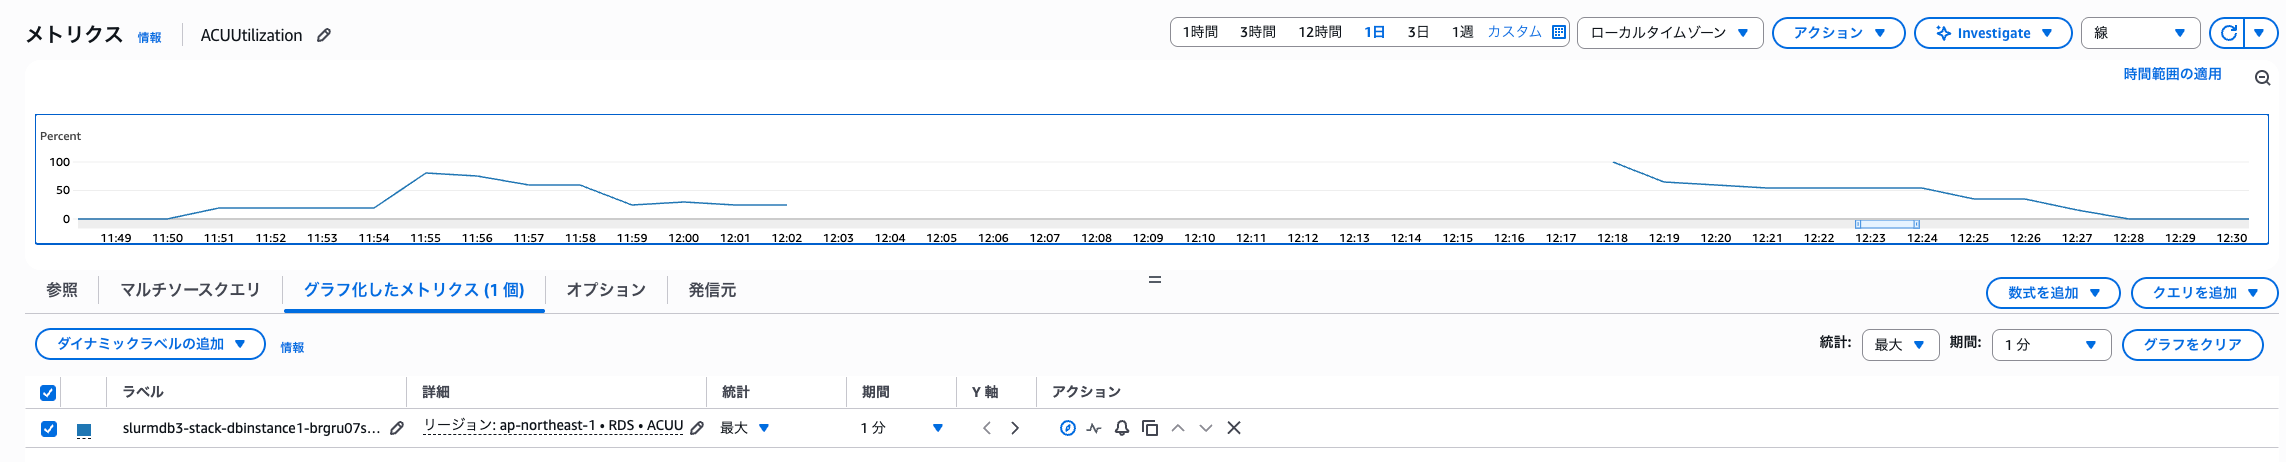Click the リージョン: ap-northeast-1 details text

(x=553, y=426)
